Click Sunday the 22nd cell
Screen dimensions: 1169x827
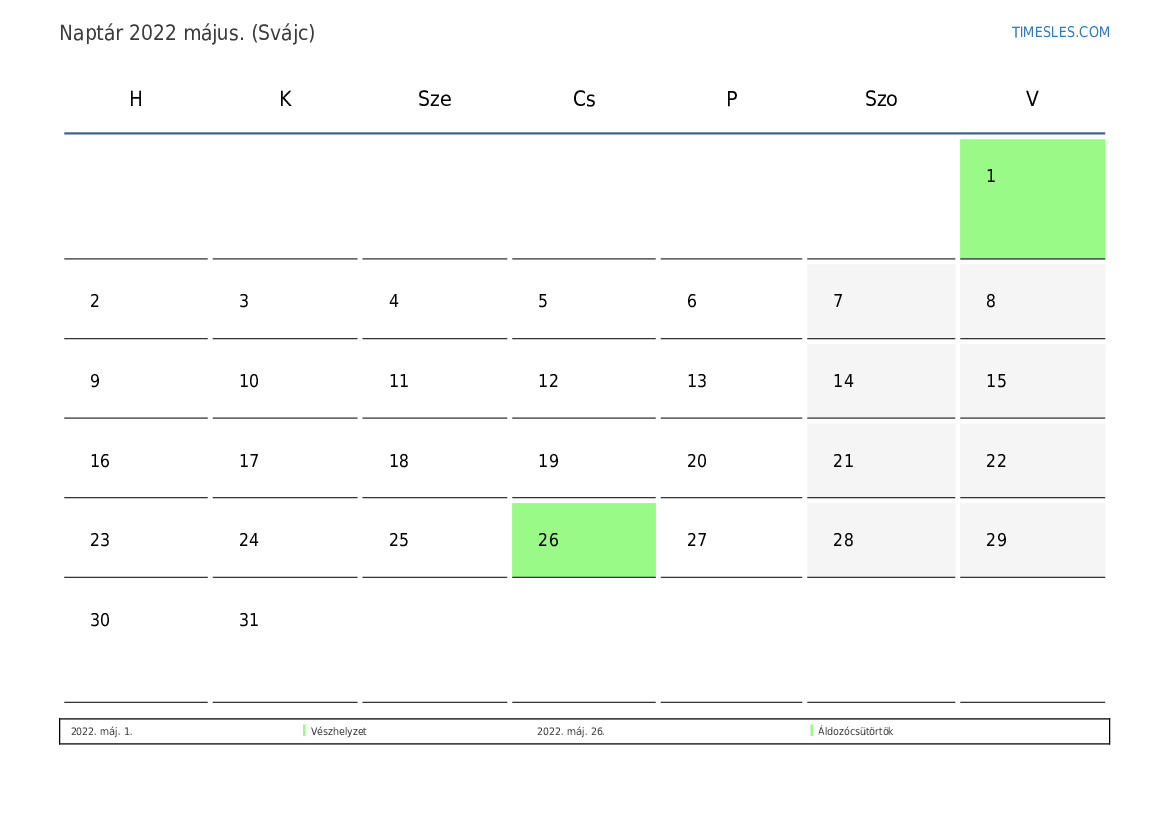click(1032, 461)
